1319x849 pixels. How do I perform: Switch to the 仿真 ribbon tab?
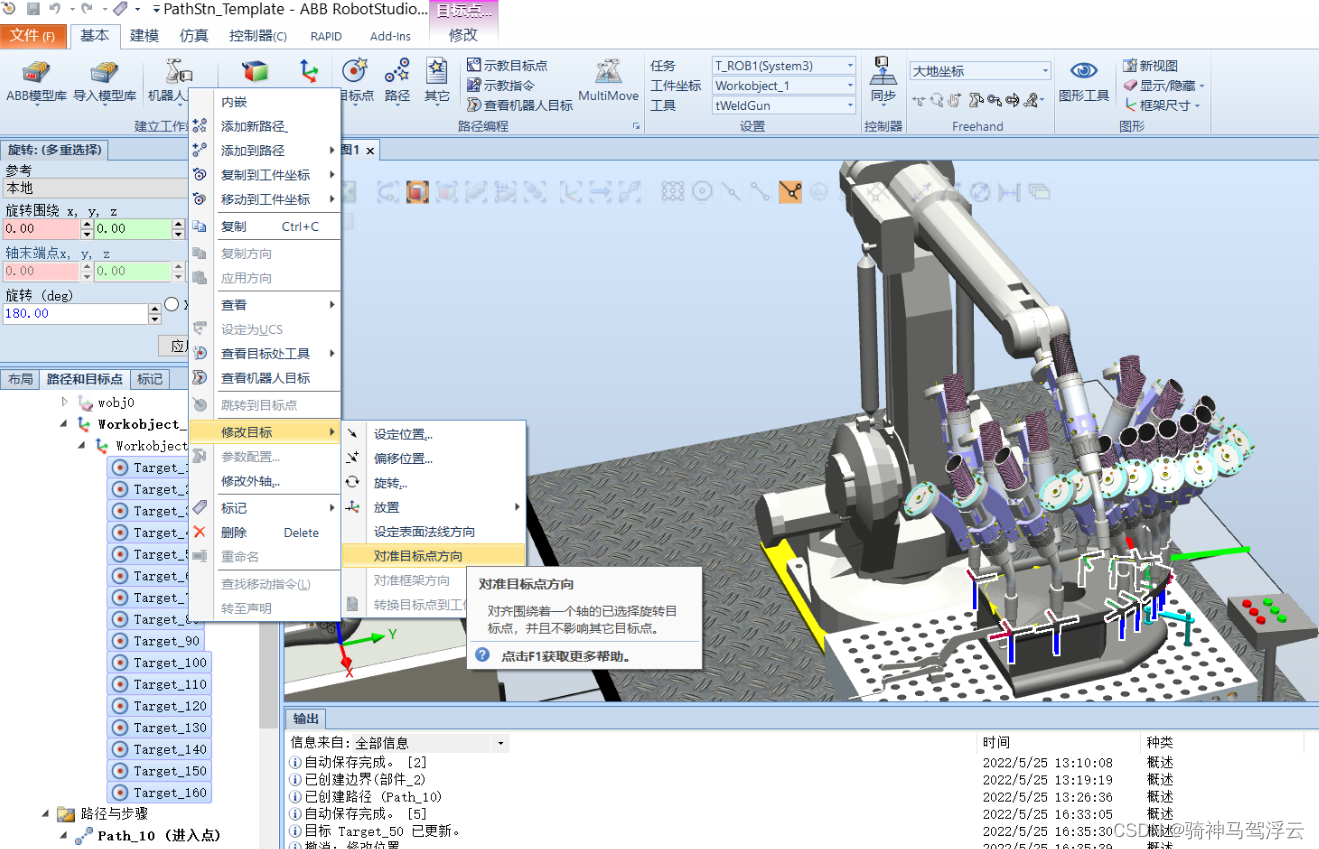(x=194, y=36)
